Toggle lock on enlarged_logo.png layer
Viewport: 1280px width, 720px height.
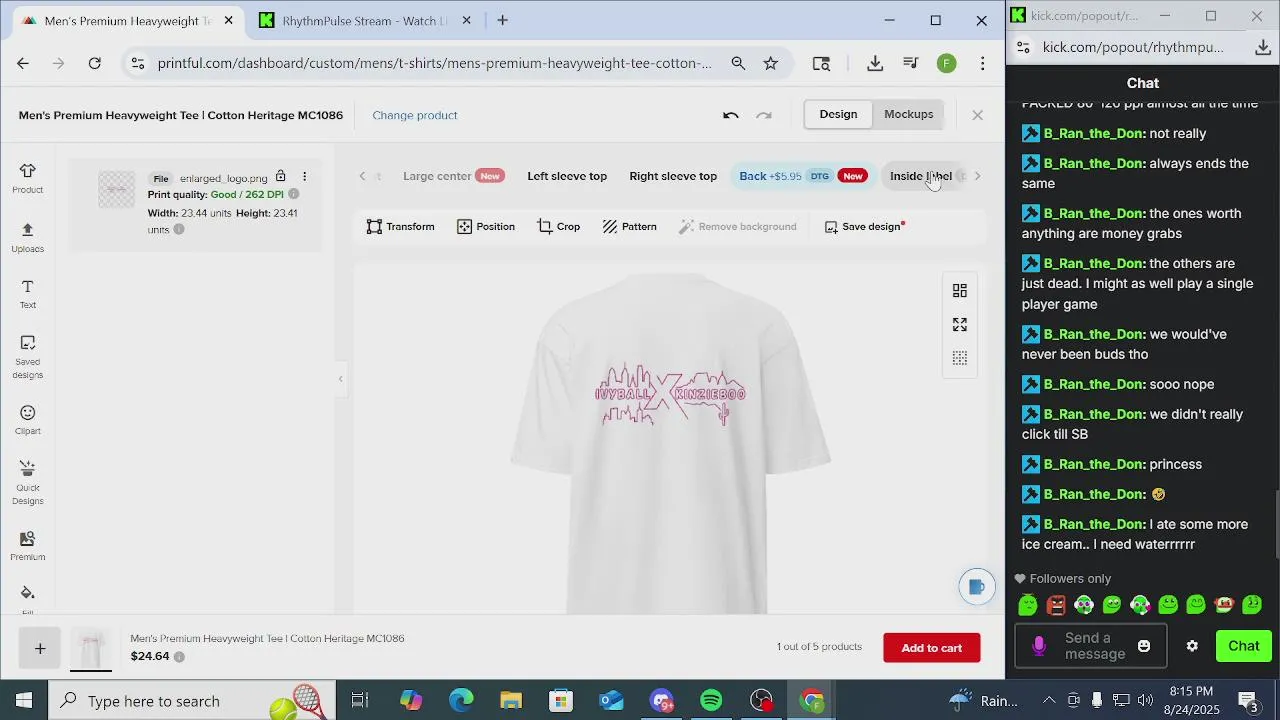tap(281, 177)
